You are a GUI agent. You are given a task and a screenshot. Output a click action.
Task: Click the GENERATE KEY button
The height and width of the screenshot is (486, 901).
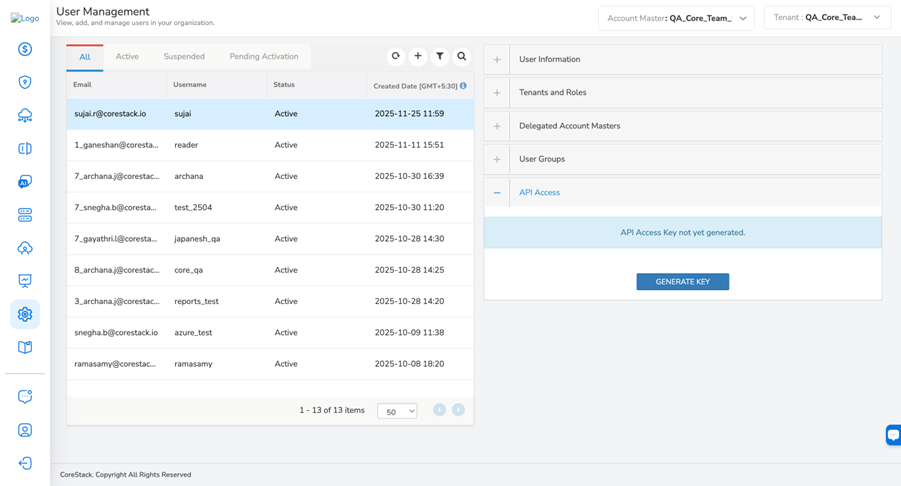(683, 281)
